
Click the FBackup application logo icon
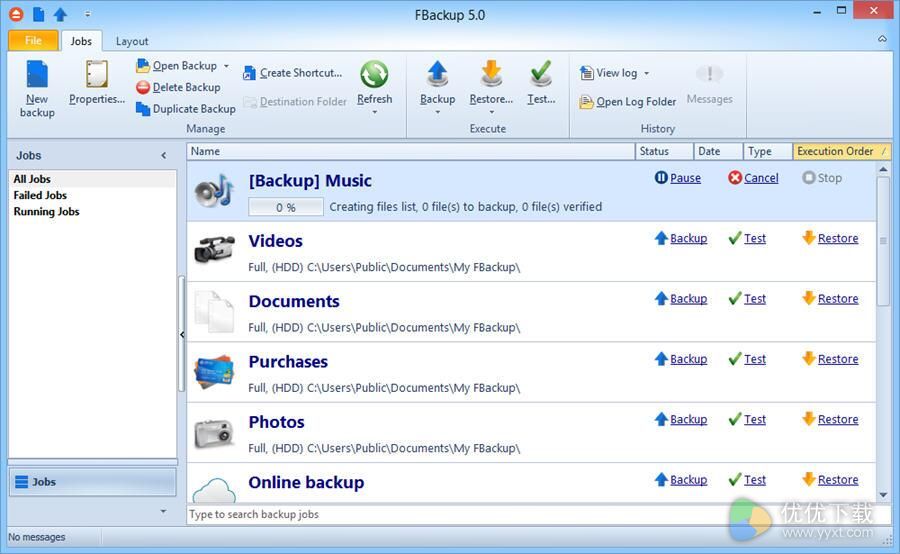(16, 14)
